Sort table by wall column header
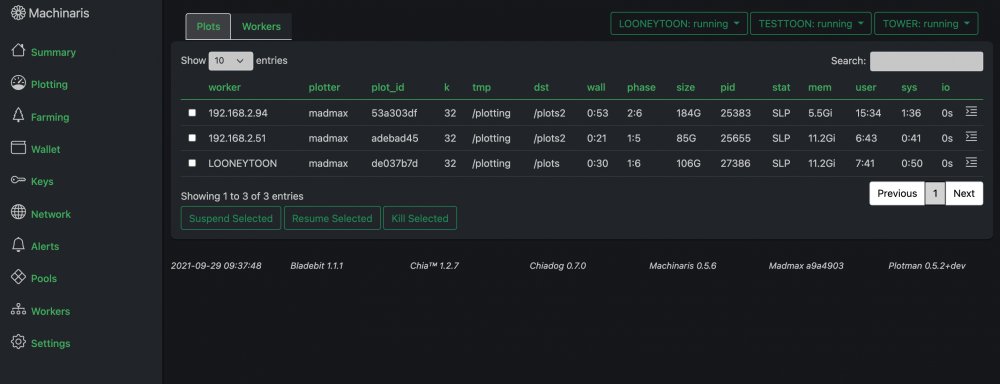The width and height of the screenshot is (1000, 384). click(596, 87)
